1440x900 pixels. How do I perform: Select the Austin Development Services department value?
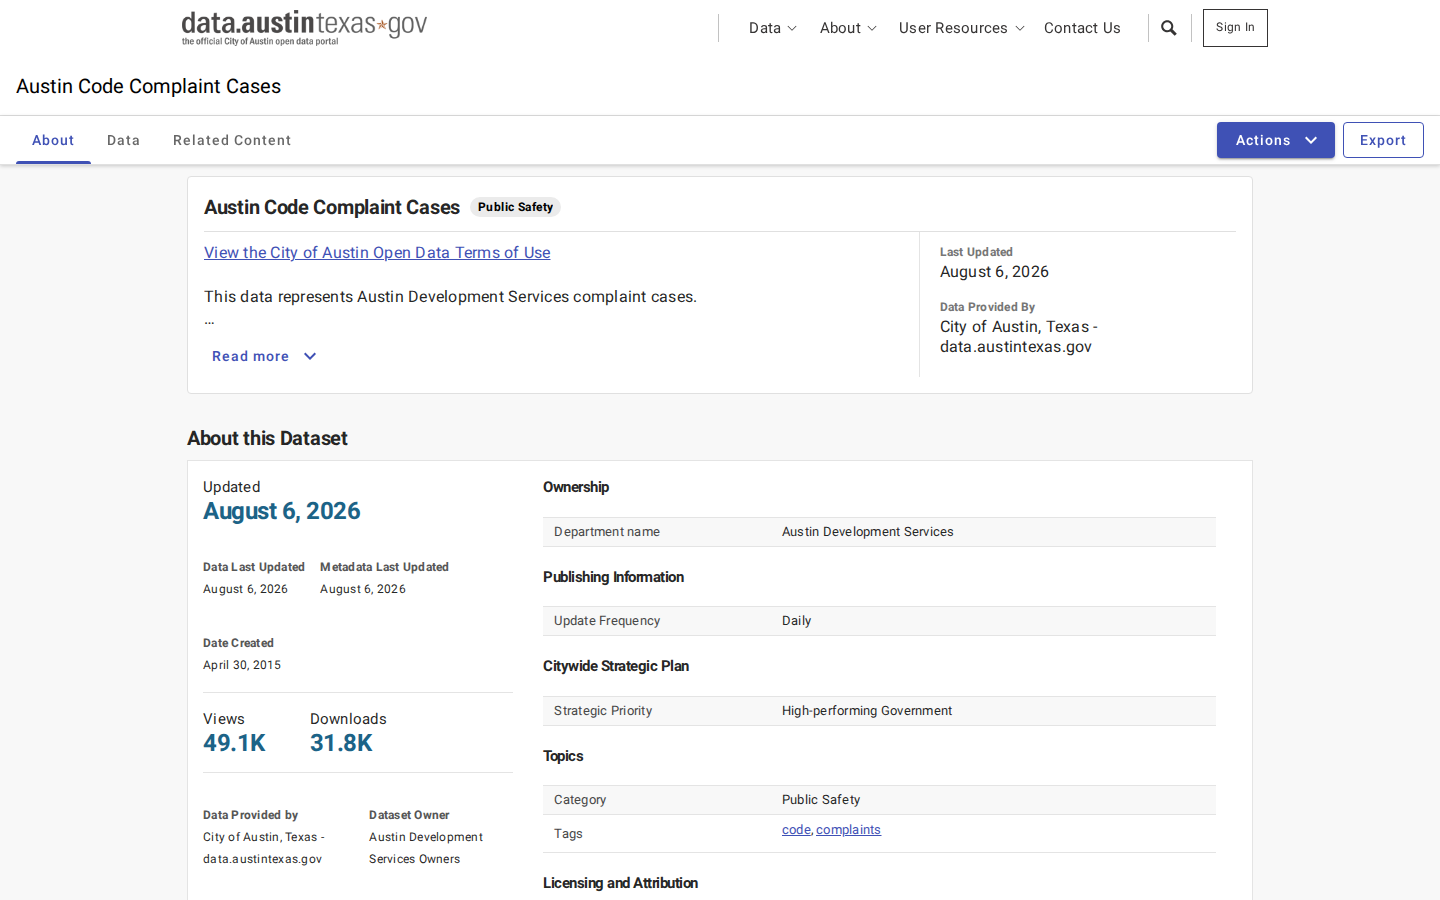click(x=867, y=532)
